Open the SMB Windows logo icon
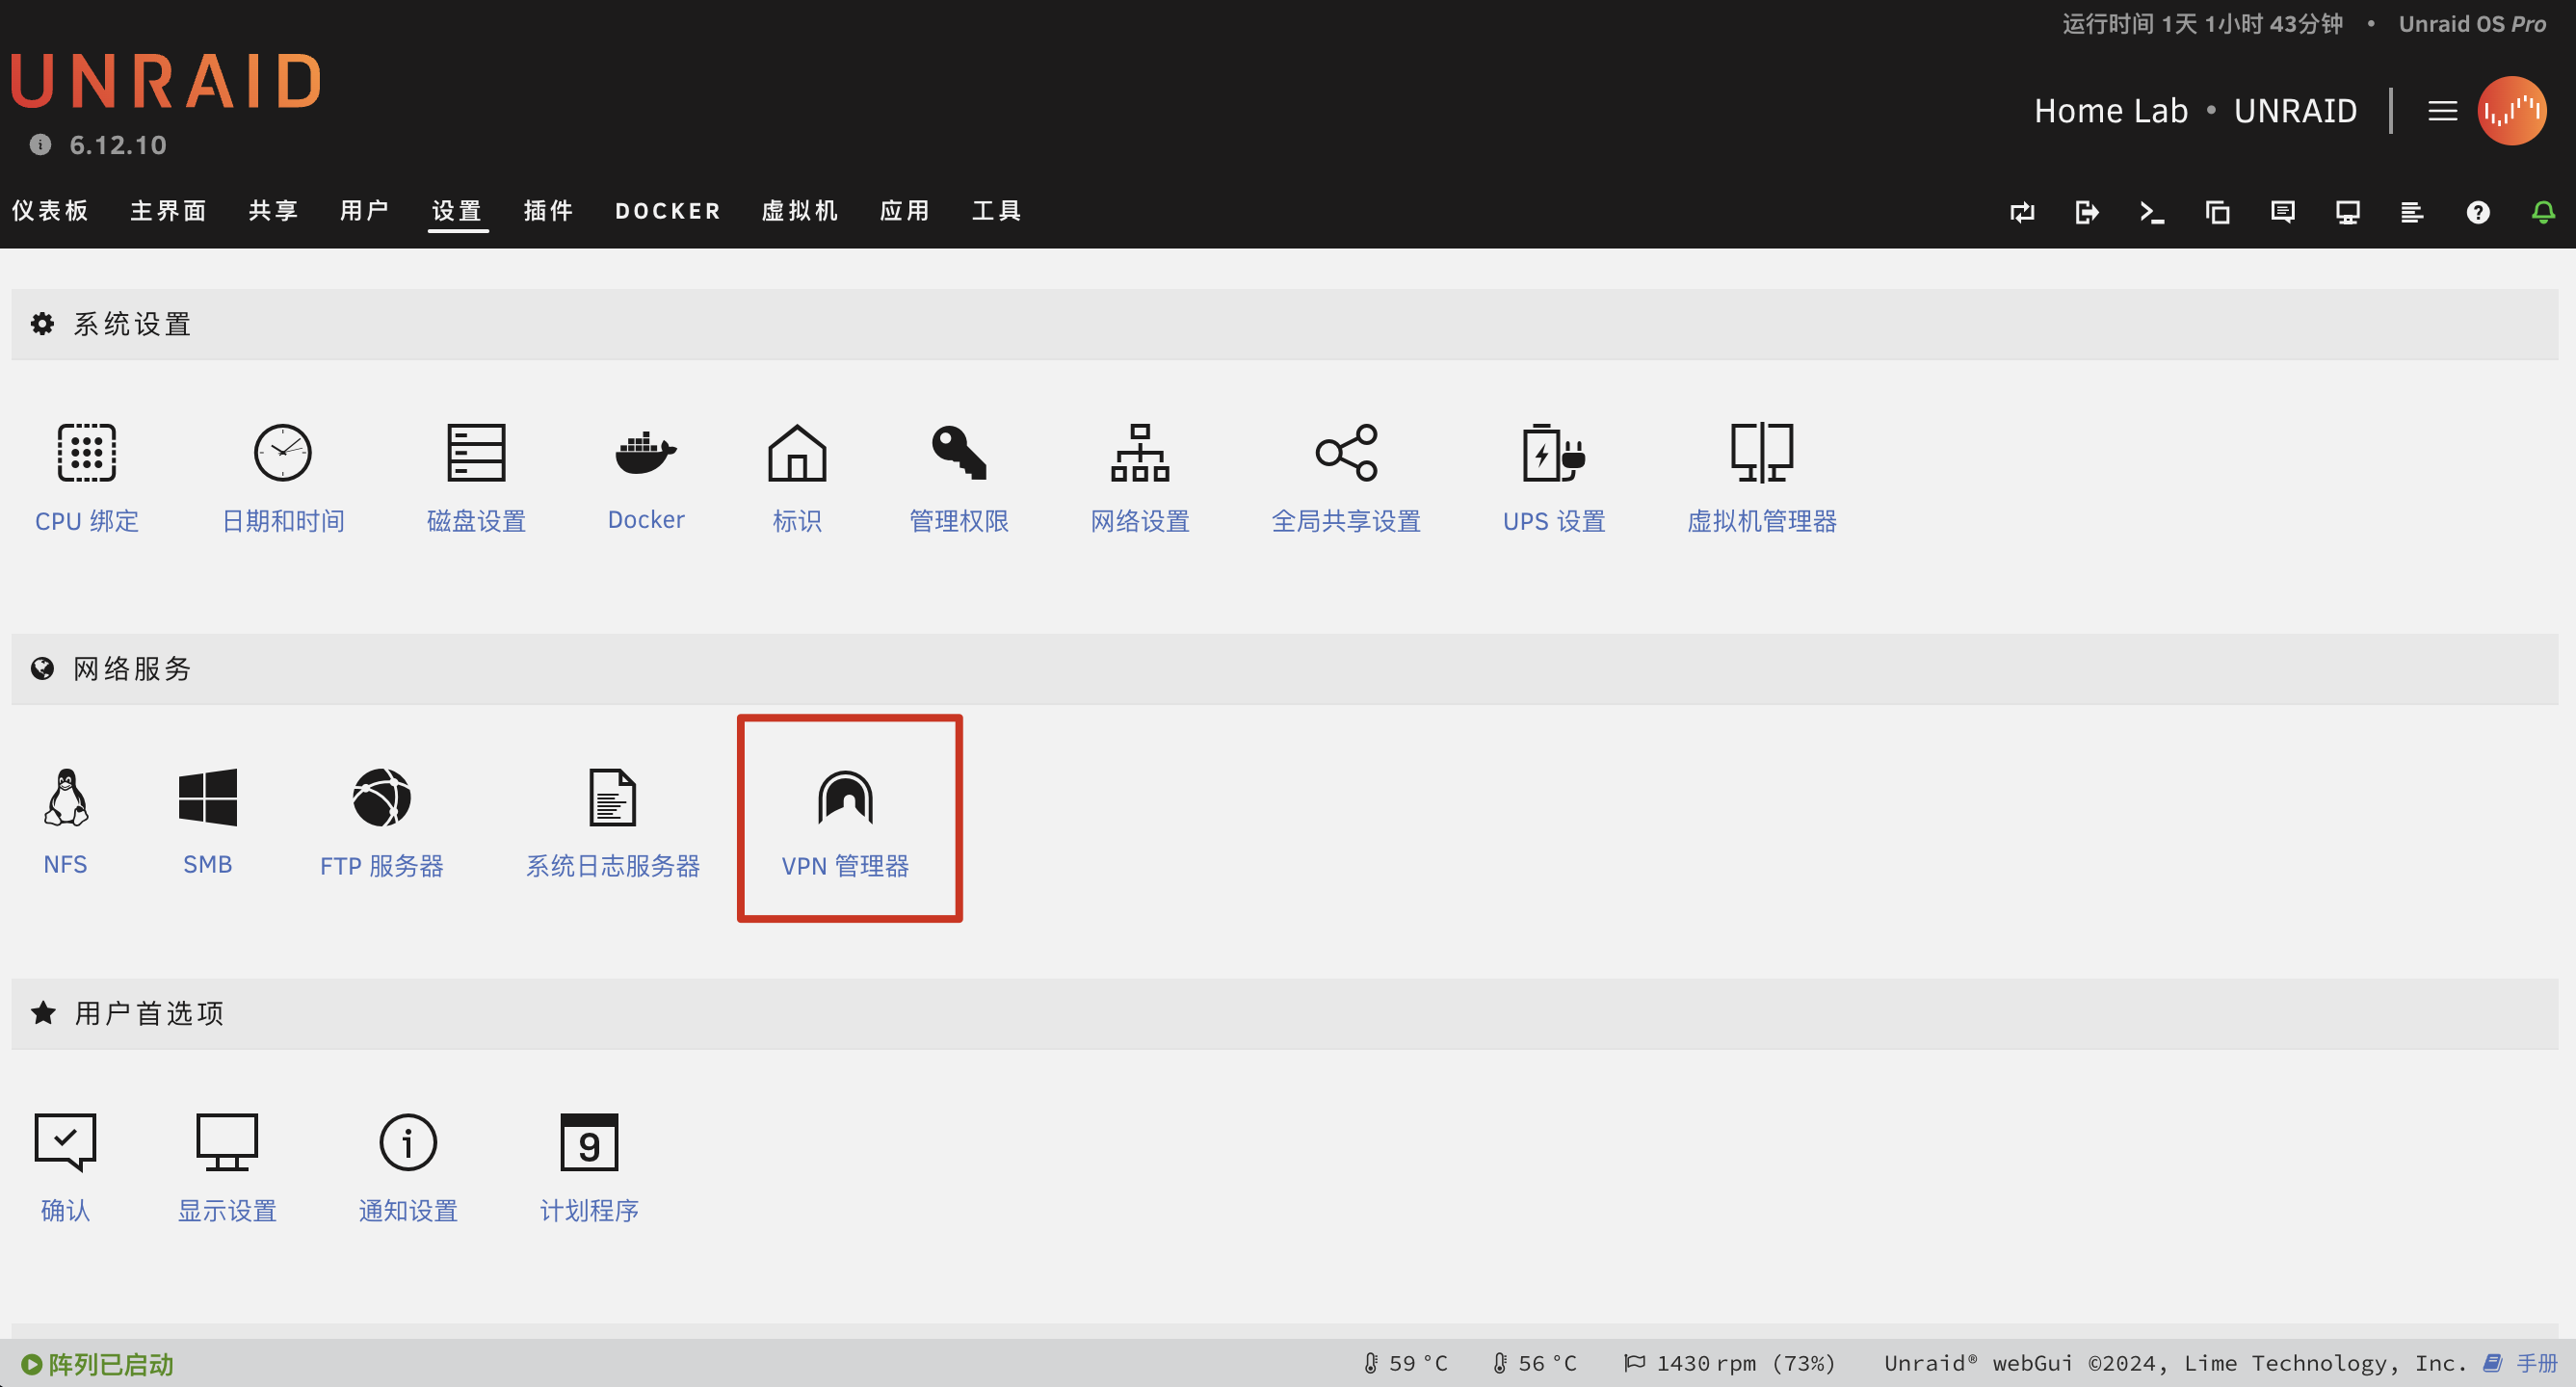Viewport: 2576px width, 1387px height. tap(207, 798)
